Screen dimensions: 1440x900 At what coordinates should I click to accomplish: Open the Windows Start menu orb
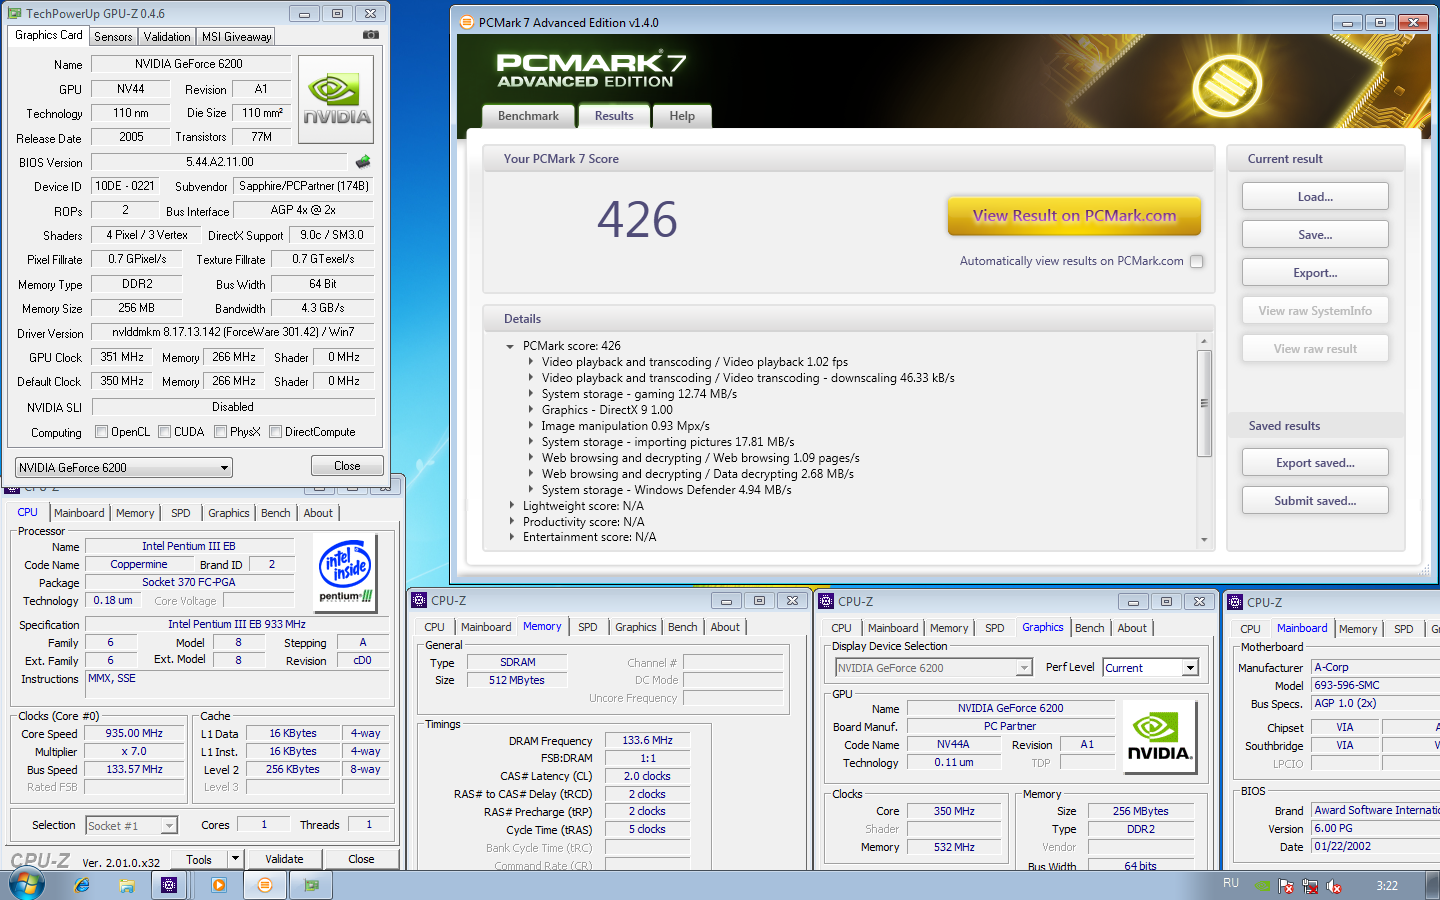tap(26, 885)
